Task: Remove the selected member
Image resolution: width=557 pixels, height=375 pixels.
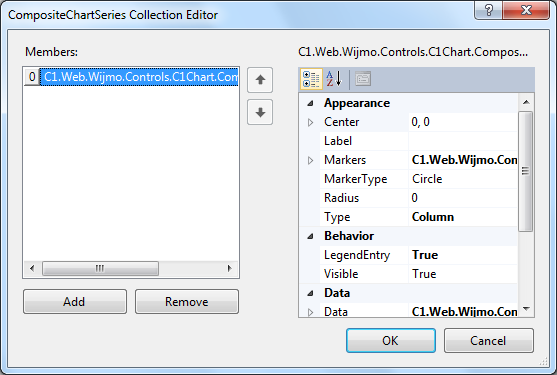Action: 187,301
